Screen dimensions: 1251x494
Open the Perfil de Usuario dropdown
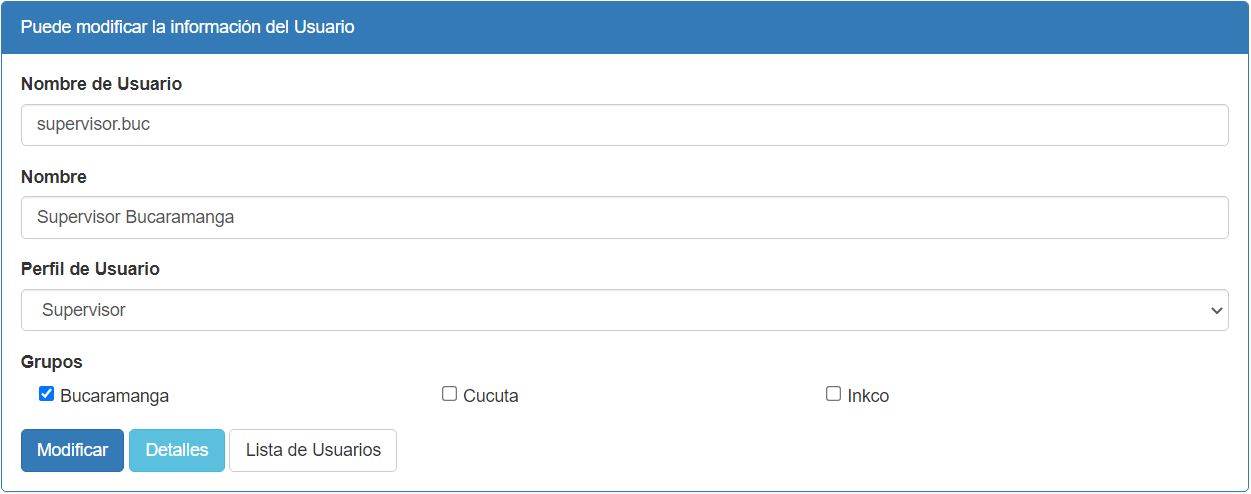point(624,310)
